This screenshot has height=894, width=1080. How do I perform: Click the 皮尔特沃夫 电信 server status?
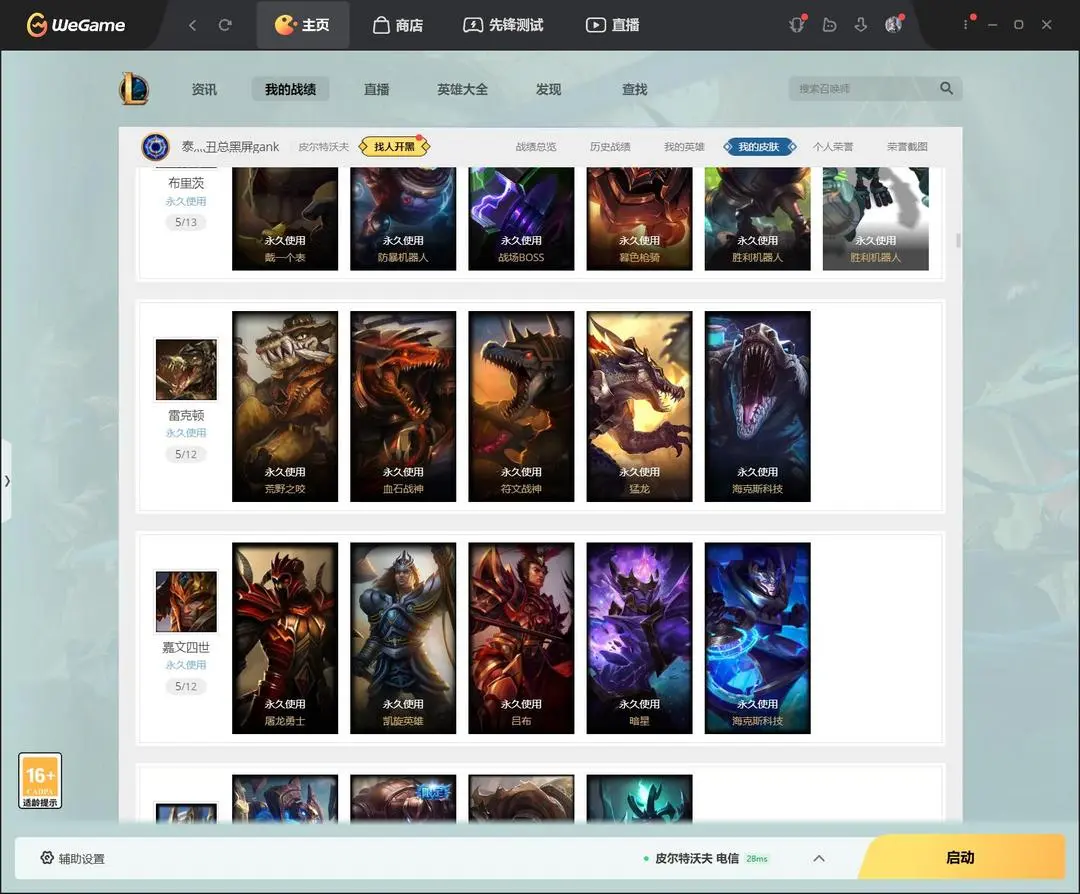[705, 858]
